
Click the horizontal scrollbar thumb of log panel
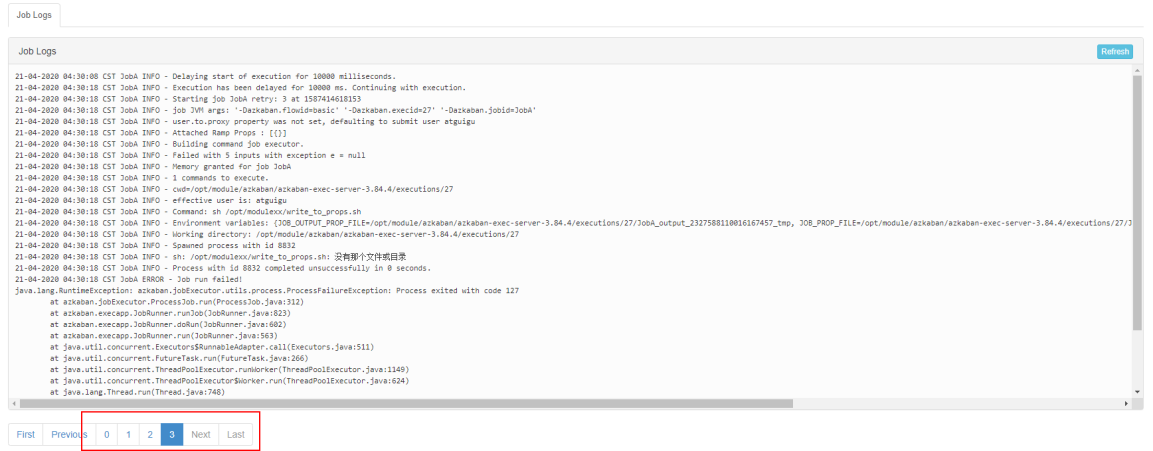coord(406,403)
